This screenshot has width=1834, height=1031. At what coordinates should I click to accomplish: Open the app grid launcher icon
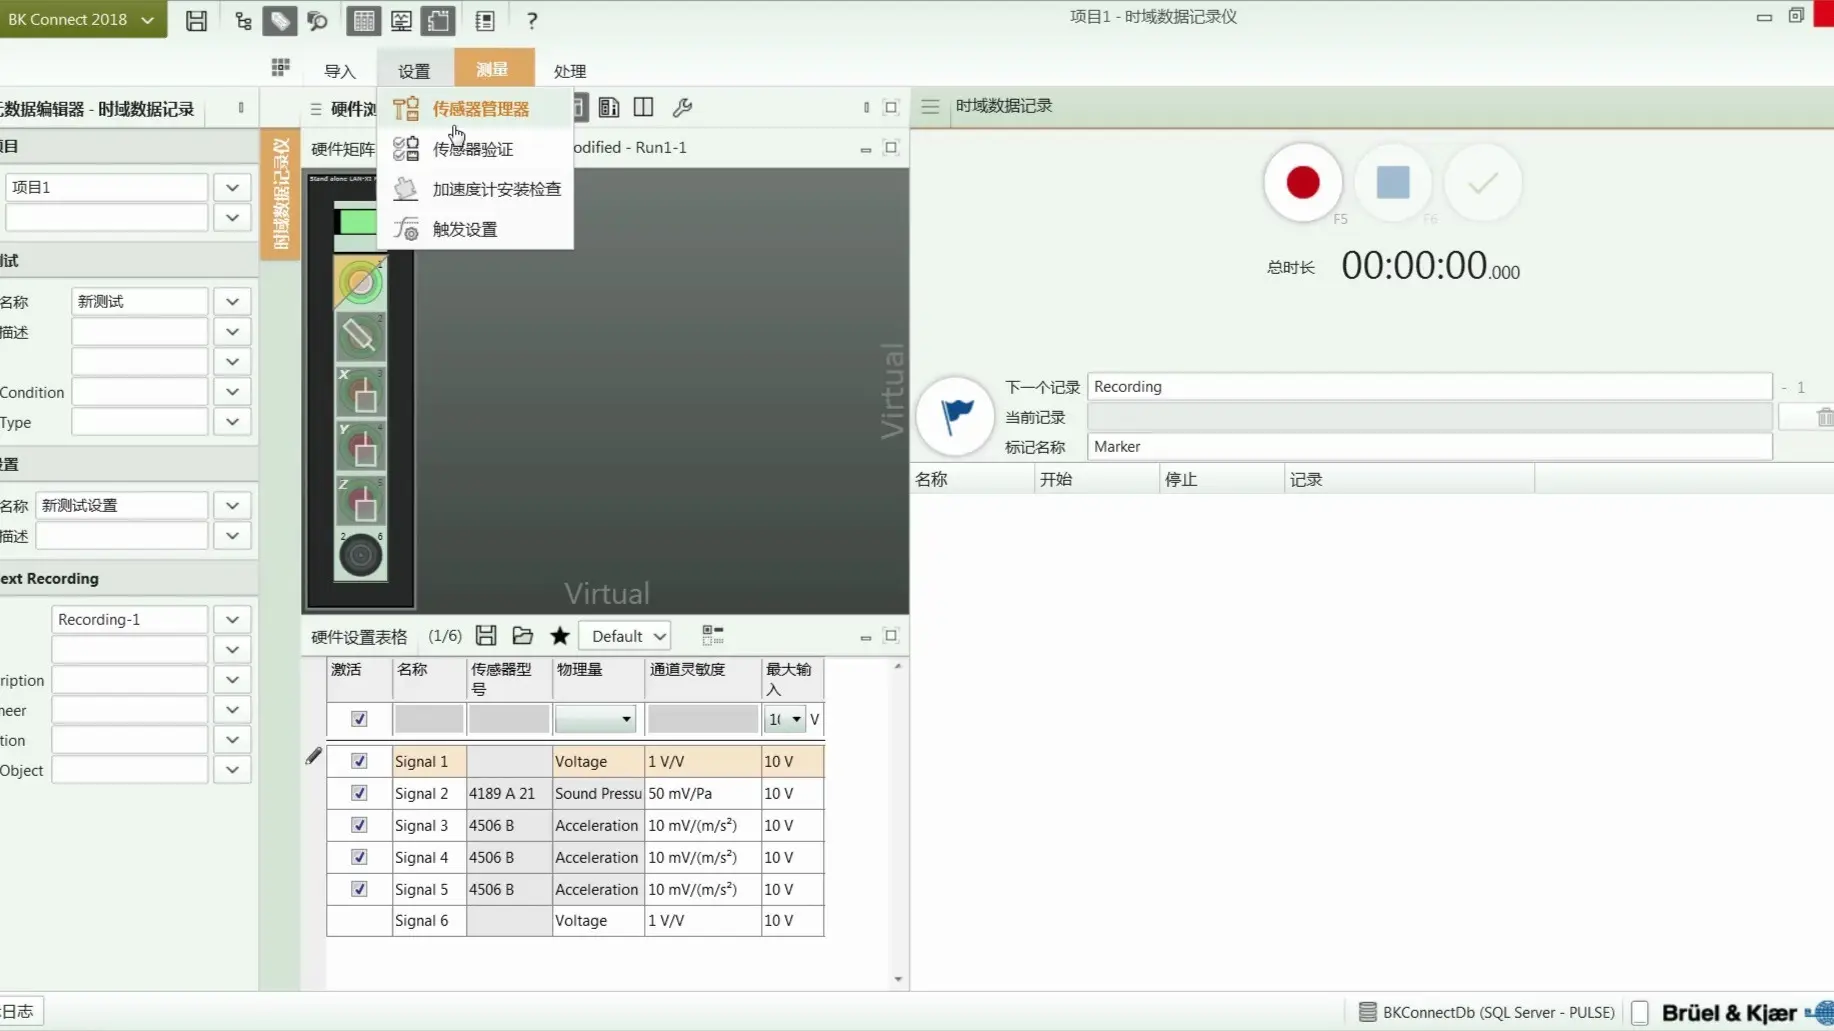(280, 67)
